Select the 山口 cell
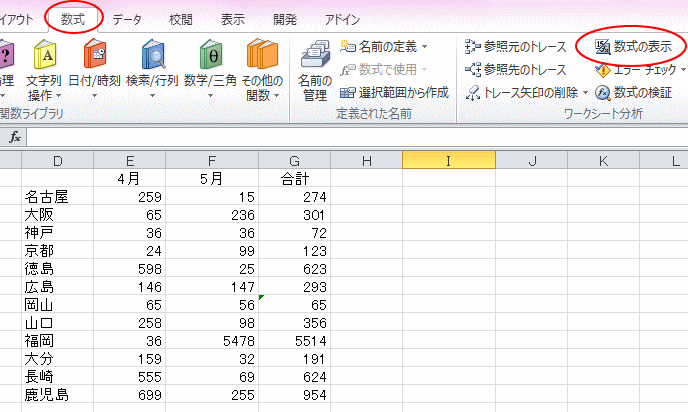Viewport: 688px width, 412px height. [57, 322]
